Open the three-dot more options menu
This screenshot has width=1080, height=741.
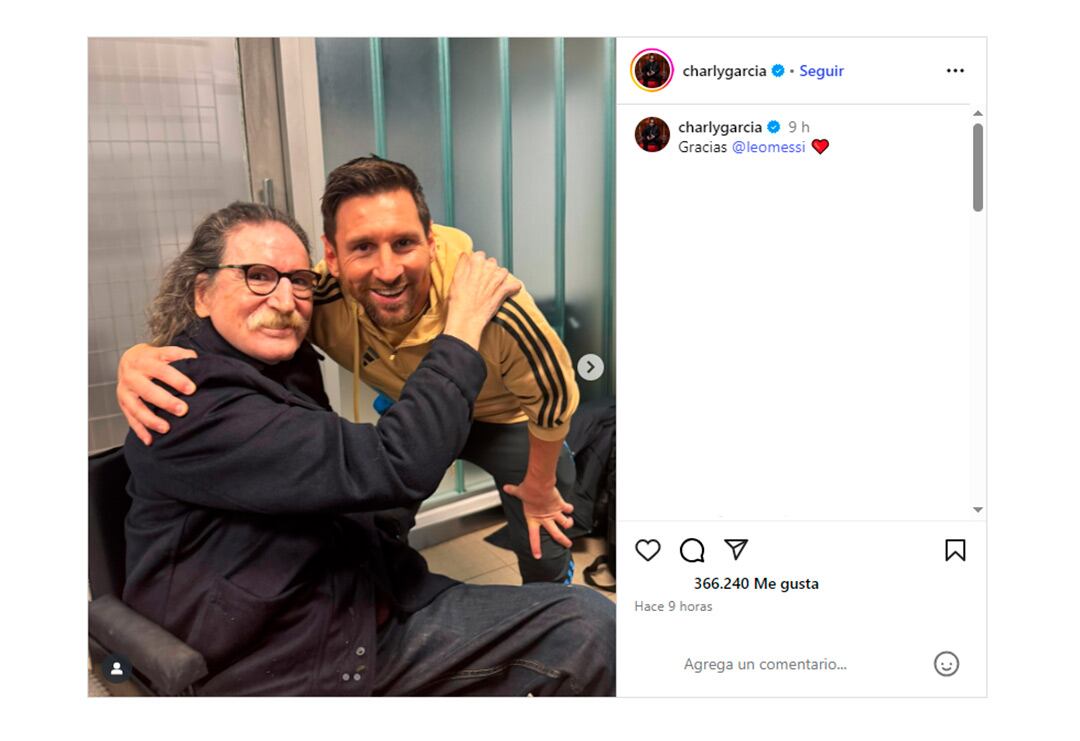955,71
